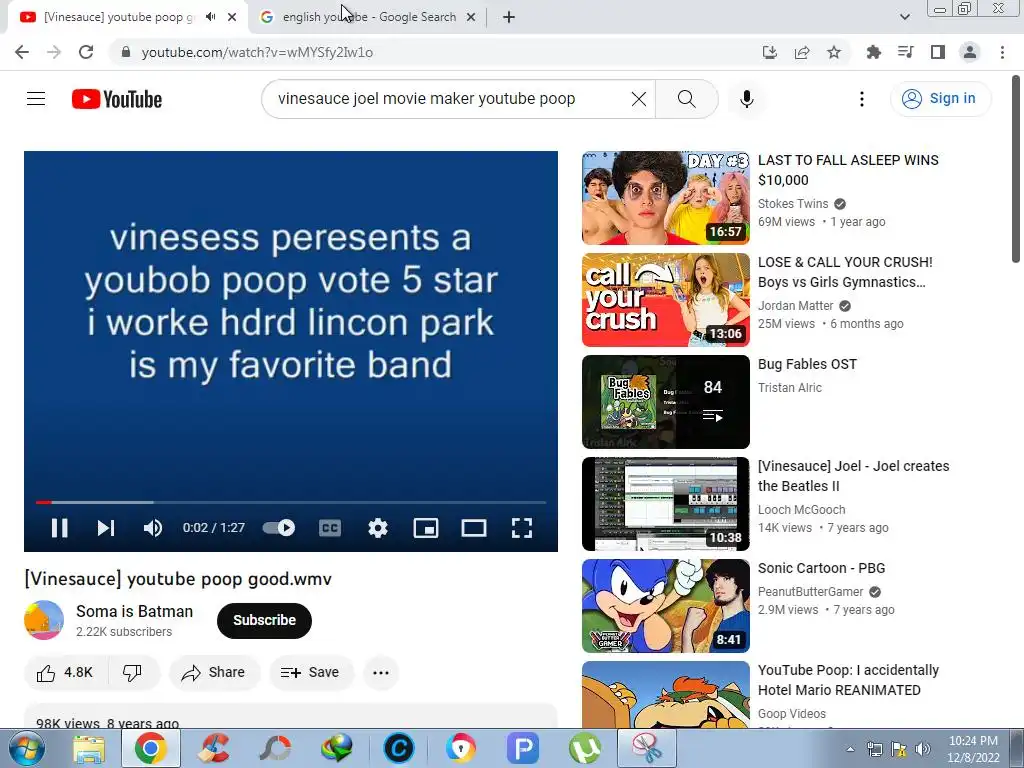Pause the video with the pause button

pos(59,528)
